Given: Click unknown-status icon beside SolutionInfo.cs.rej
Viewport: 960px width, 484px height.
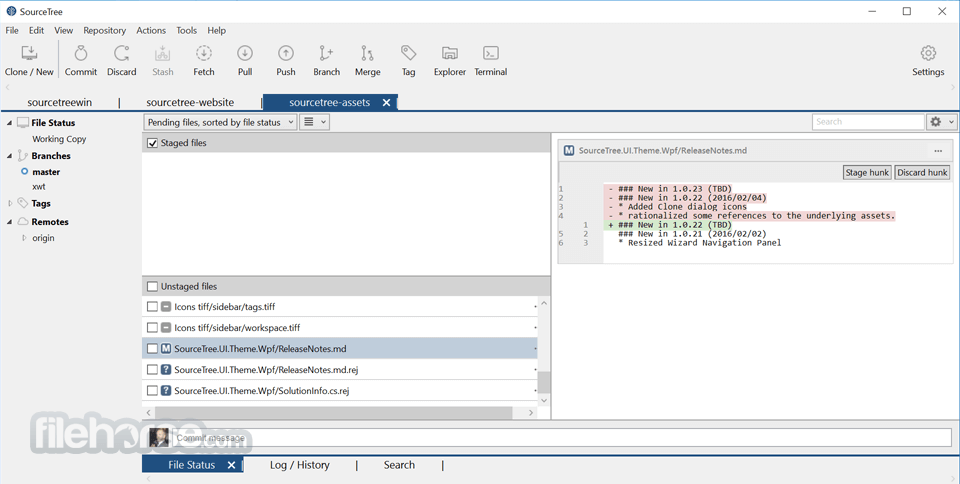Looking at the screenshot, I should tap(166, 390).
